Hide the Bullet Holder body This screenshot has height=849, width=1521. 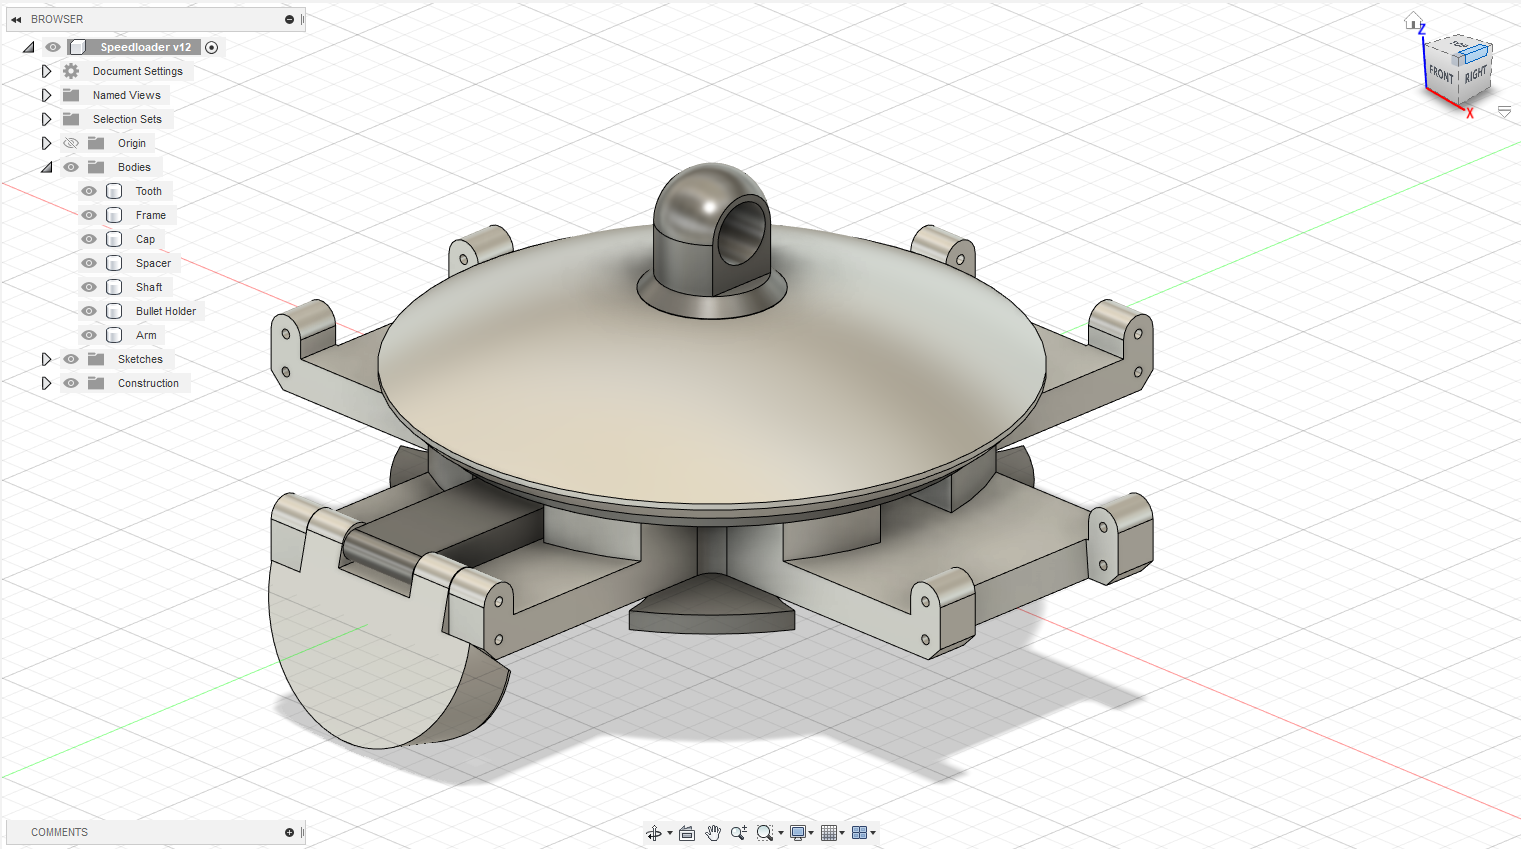pos(89,311)
